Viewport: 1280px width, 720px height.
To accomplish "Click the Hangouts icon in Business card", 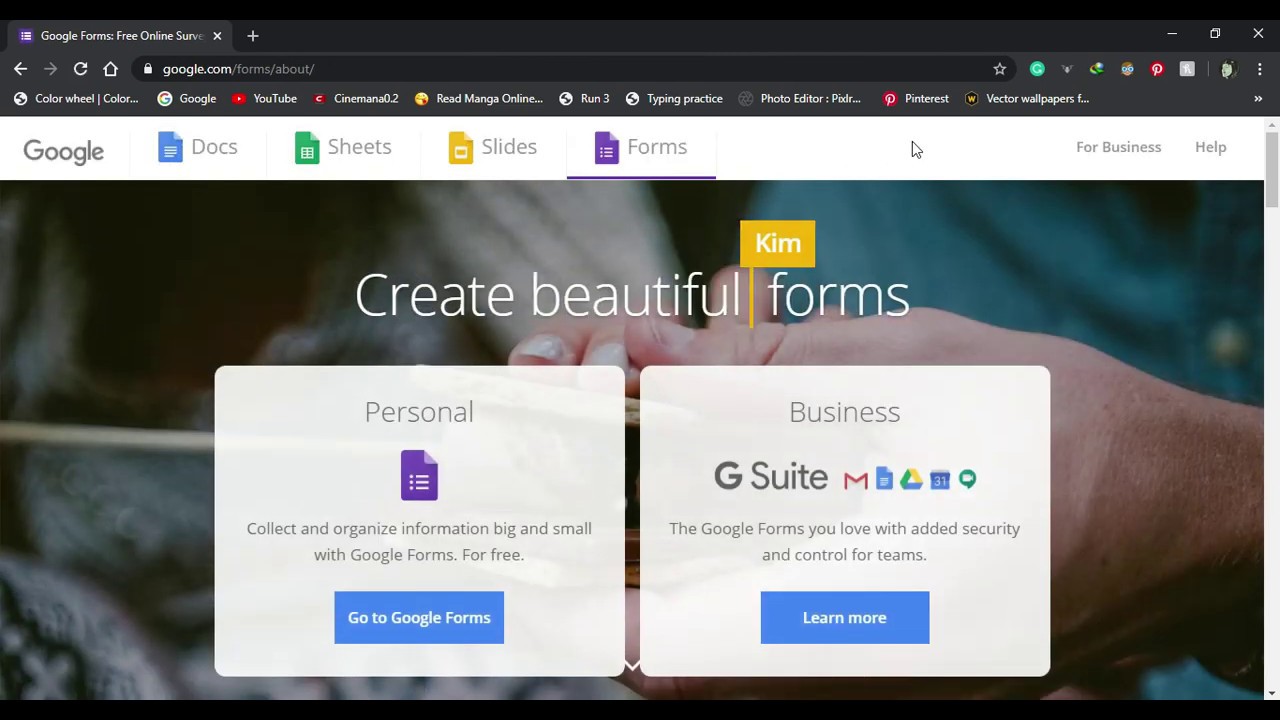I will [967, 479].
